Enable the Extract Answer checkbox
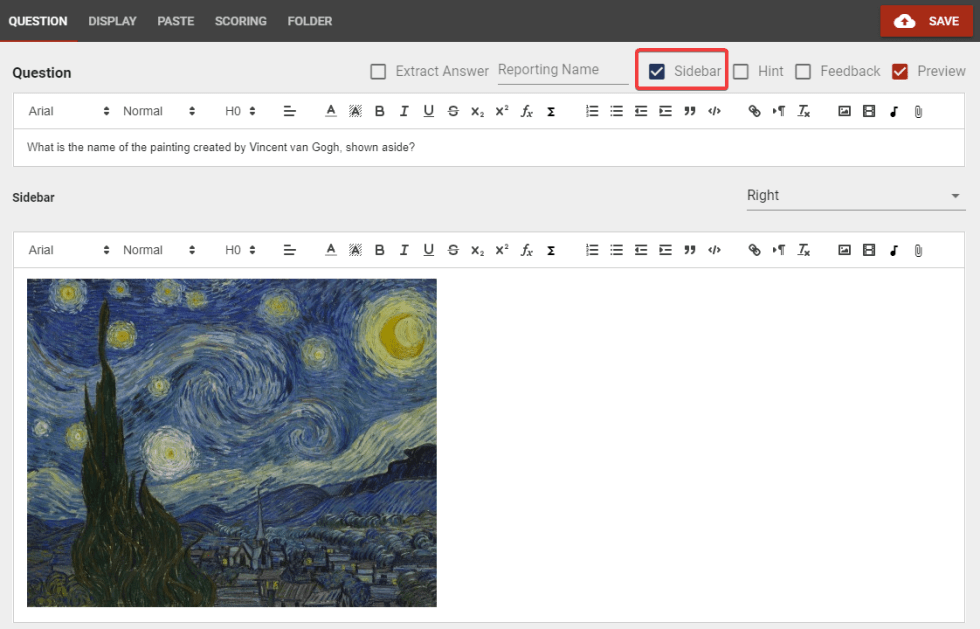 pyautogui.click(x=378, y=71)
